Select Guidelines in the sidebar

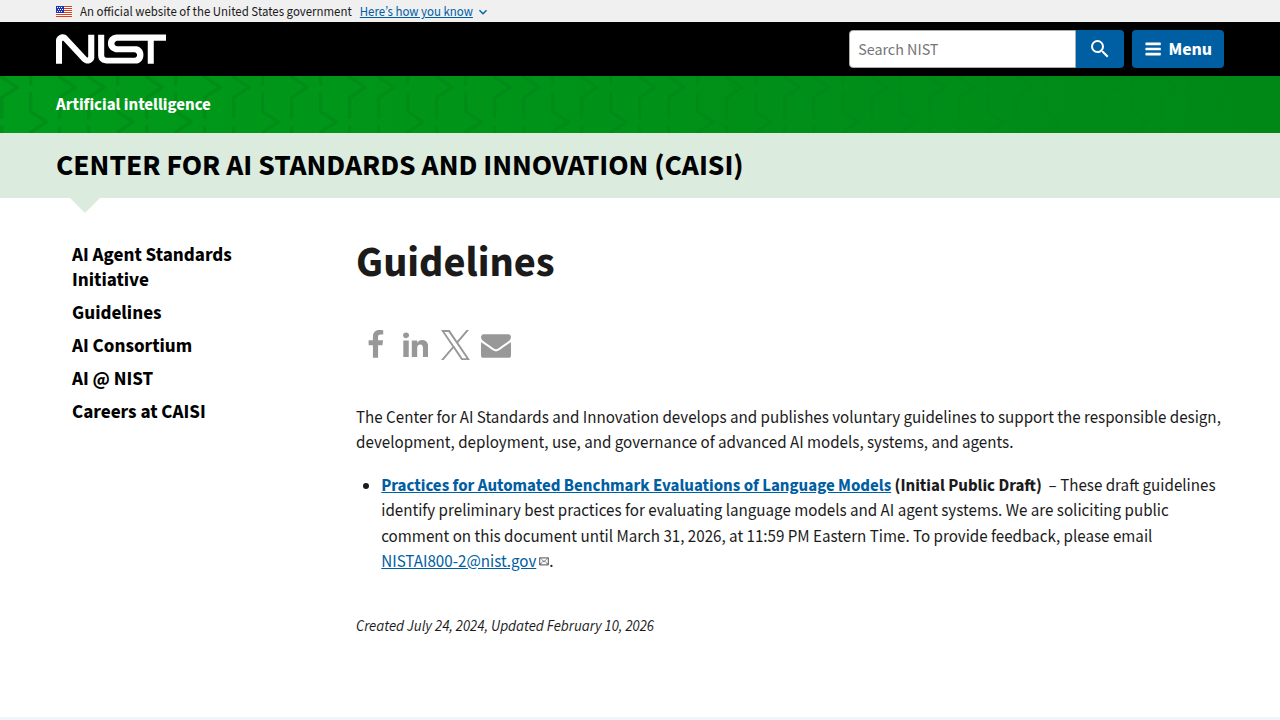click(116, 313)
